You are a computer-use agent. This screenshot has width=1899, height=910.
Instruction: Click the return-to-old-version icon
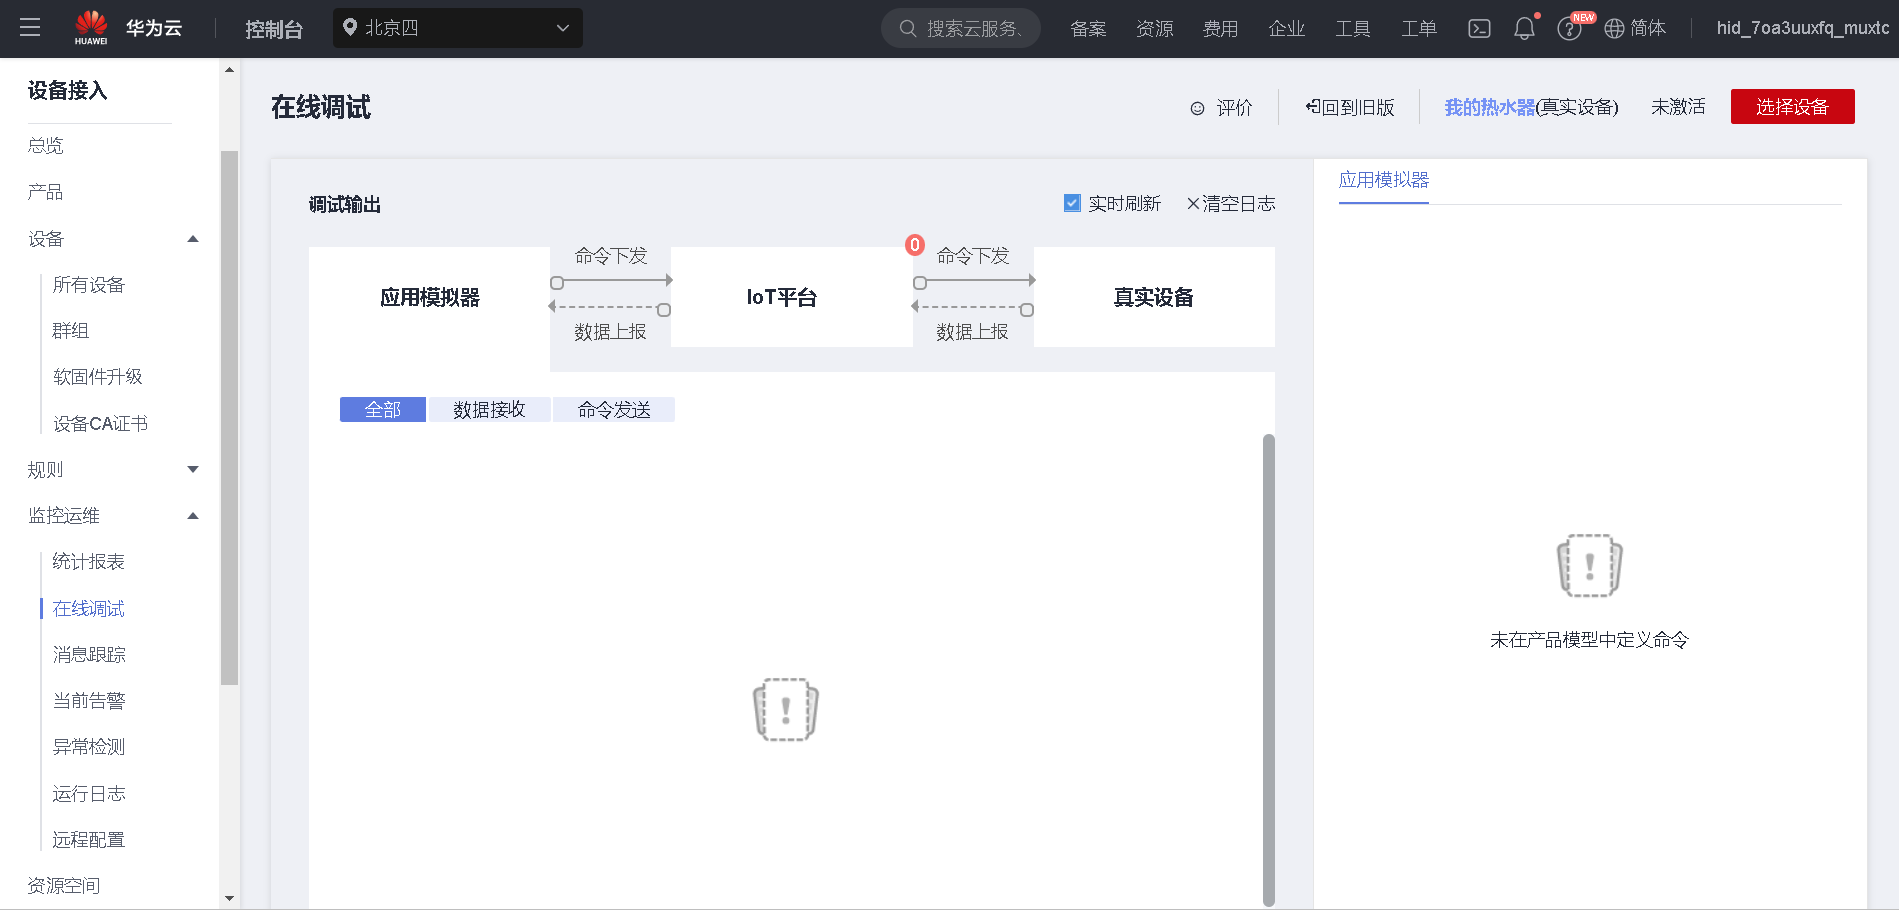pos(1313,107)
